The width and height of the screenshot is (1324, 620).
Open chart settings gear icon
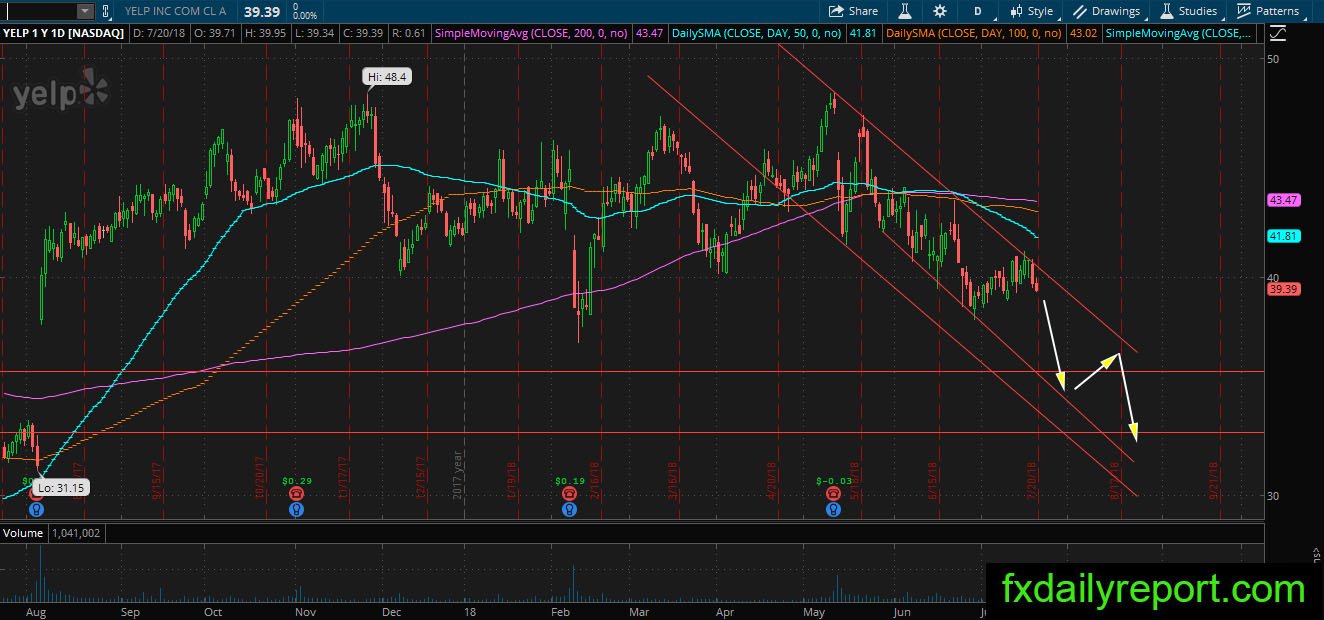[940, 11]
